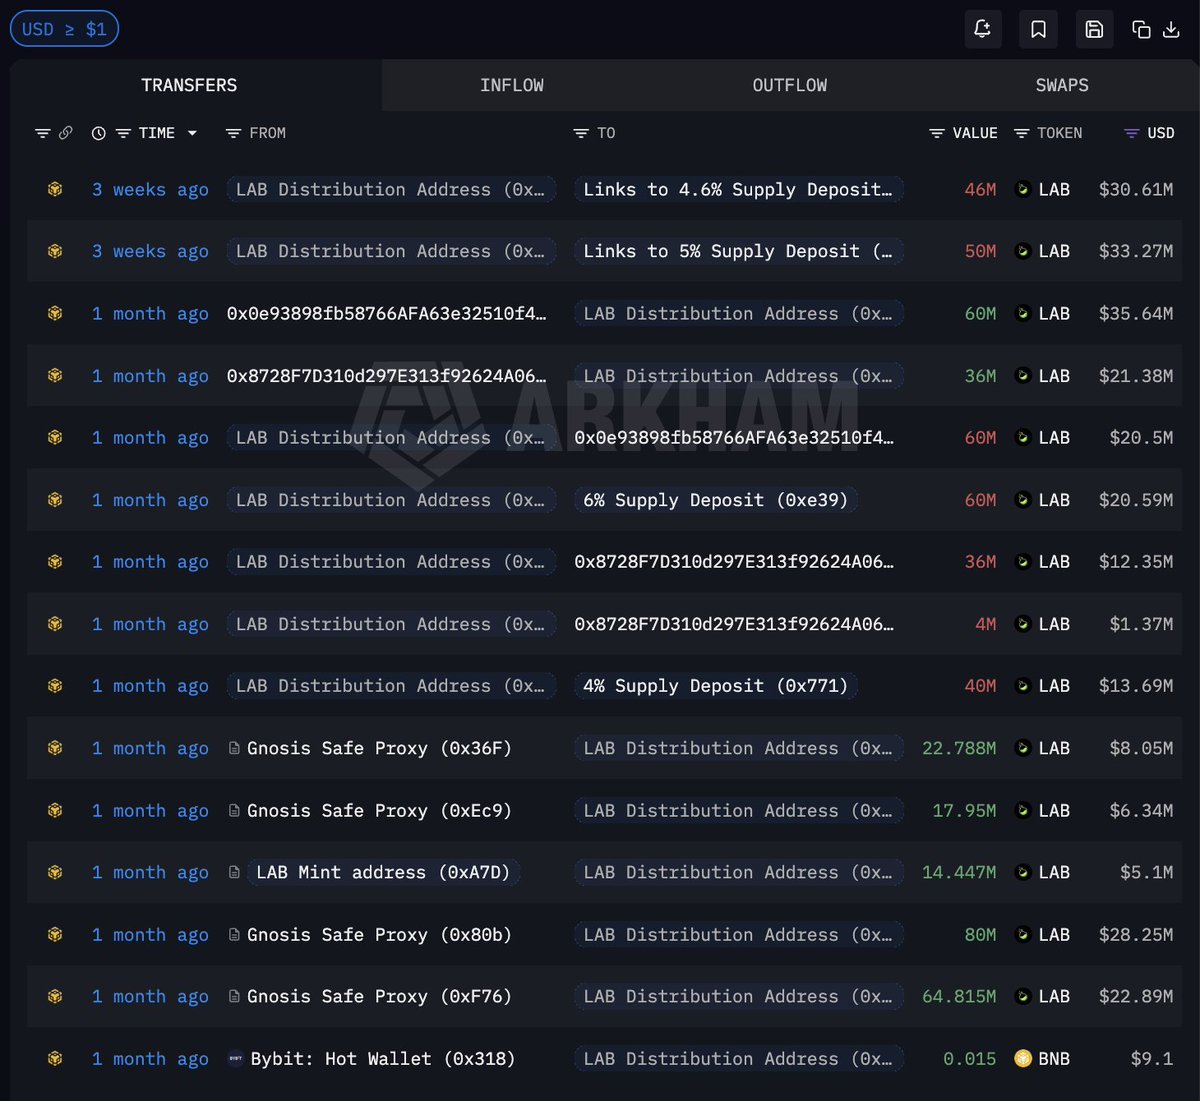This screenshot has height=1101, width=1200.
Task: Click contract icon beside LAB Mint address
Action: click(234, 872)
